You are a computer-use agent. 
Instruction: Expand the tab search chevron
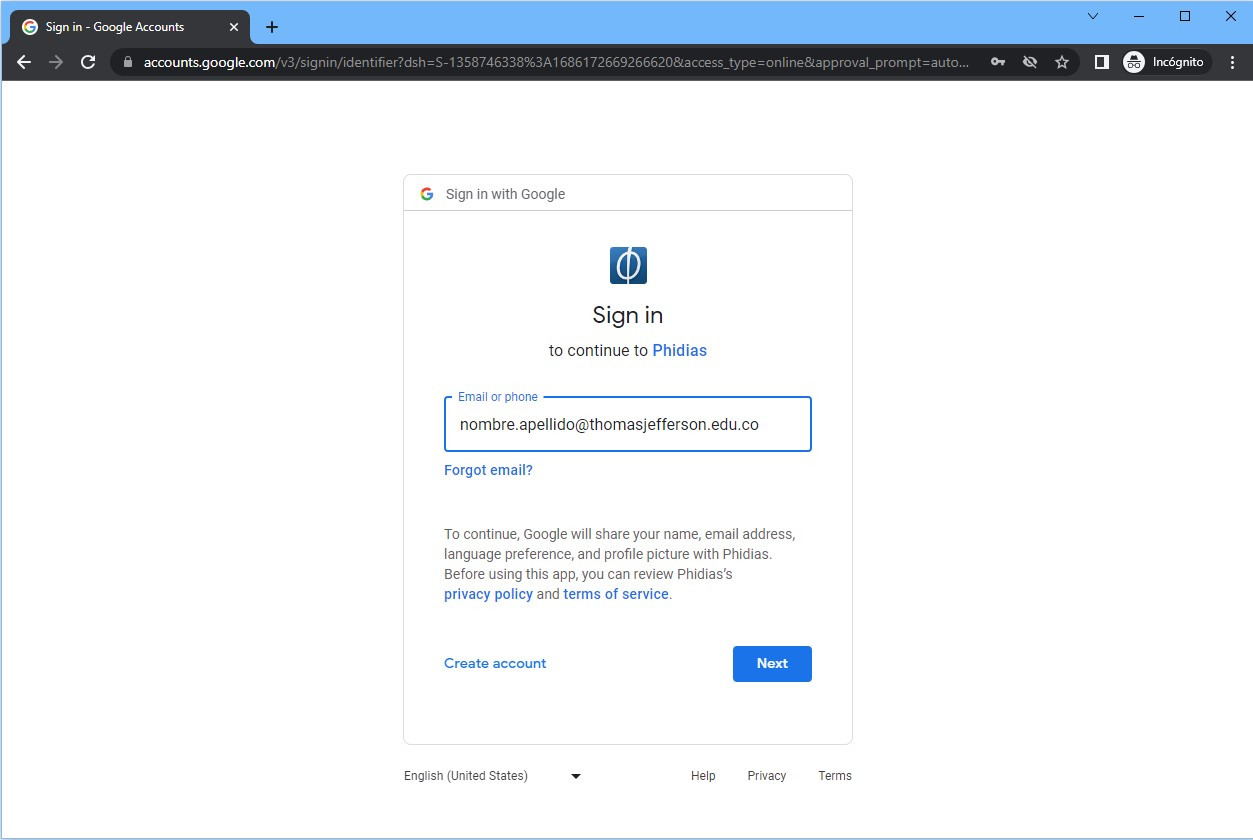tap(1092, 16)
